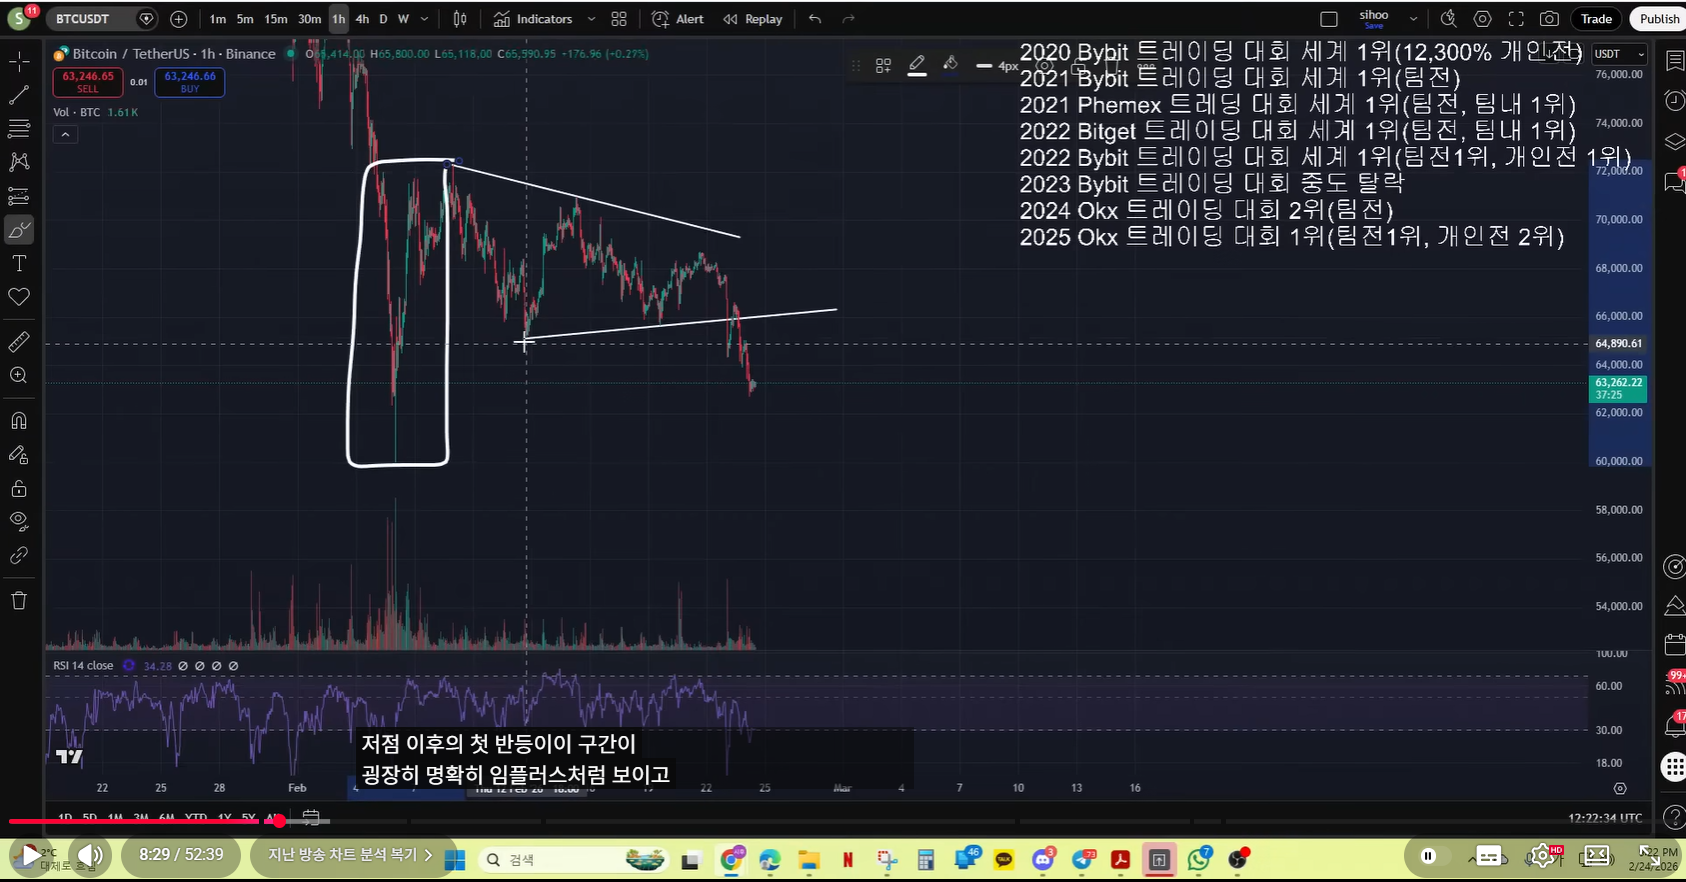Delete drawings with the trash icon
The image size is (1686, 882).
(x=19, y=601)
